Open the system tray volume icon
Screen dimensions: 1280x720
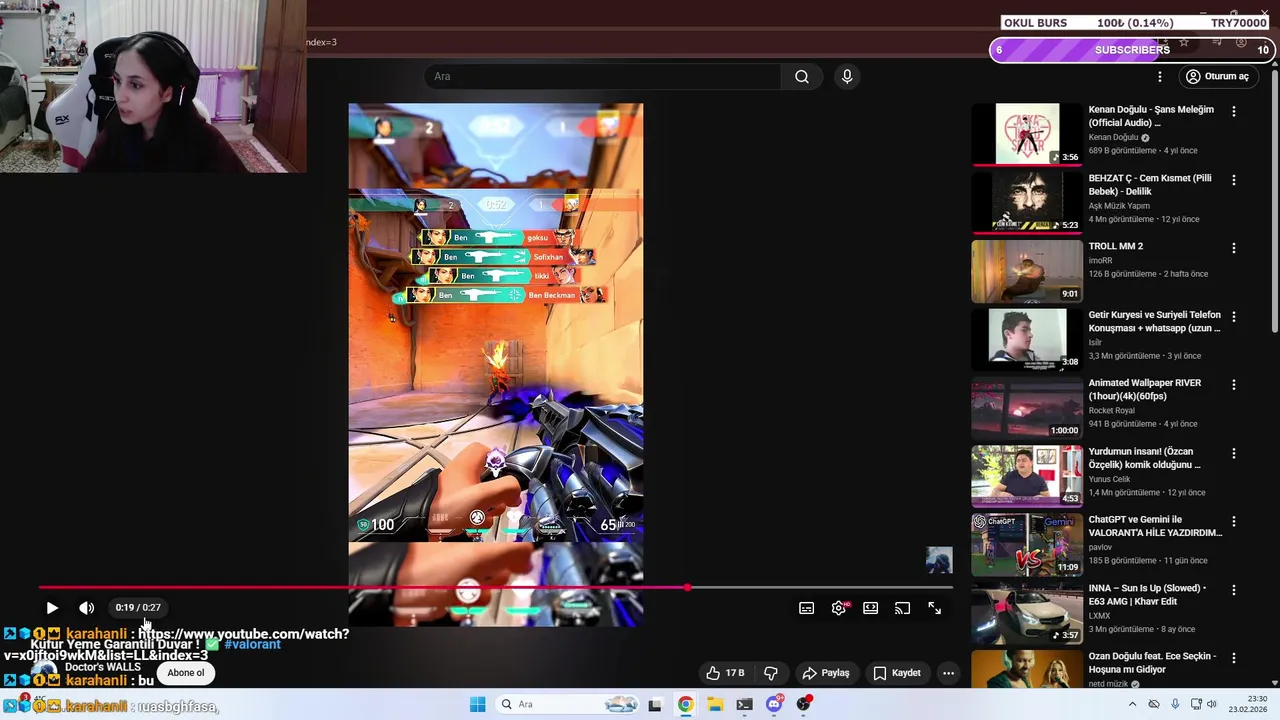(x=1213, y=705)
